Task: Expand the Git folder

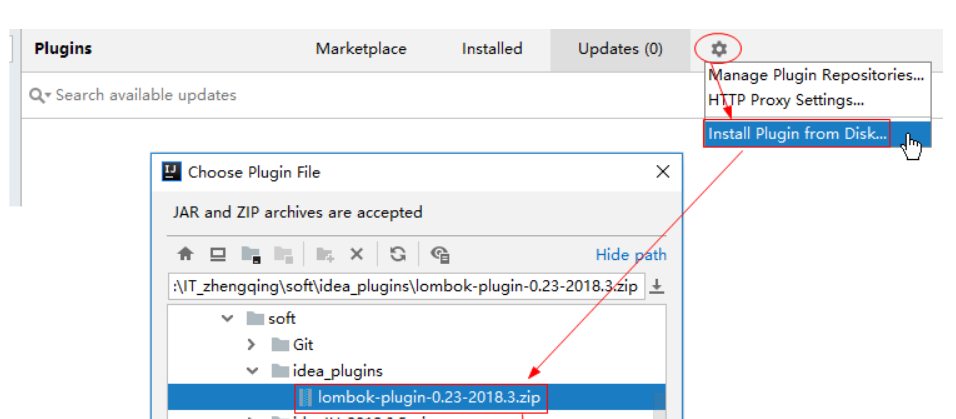Action: click(251, 345)
